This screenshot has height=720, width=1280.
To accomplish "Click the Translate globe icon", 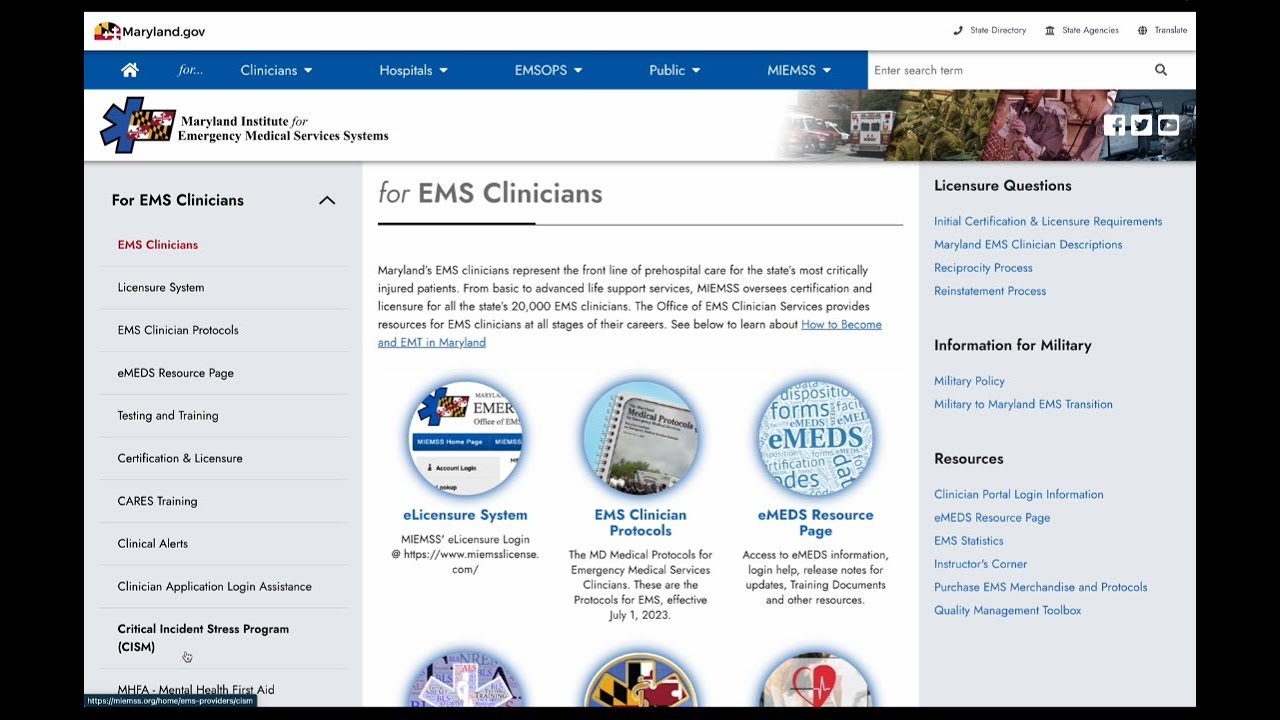I will pos(1142,31).
